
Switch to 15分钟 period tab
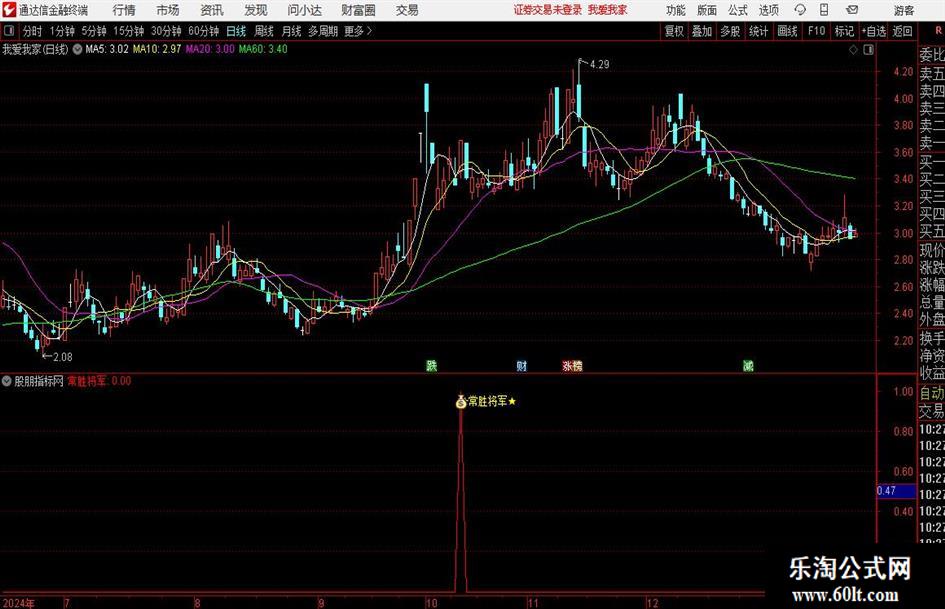[129, 31]
